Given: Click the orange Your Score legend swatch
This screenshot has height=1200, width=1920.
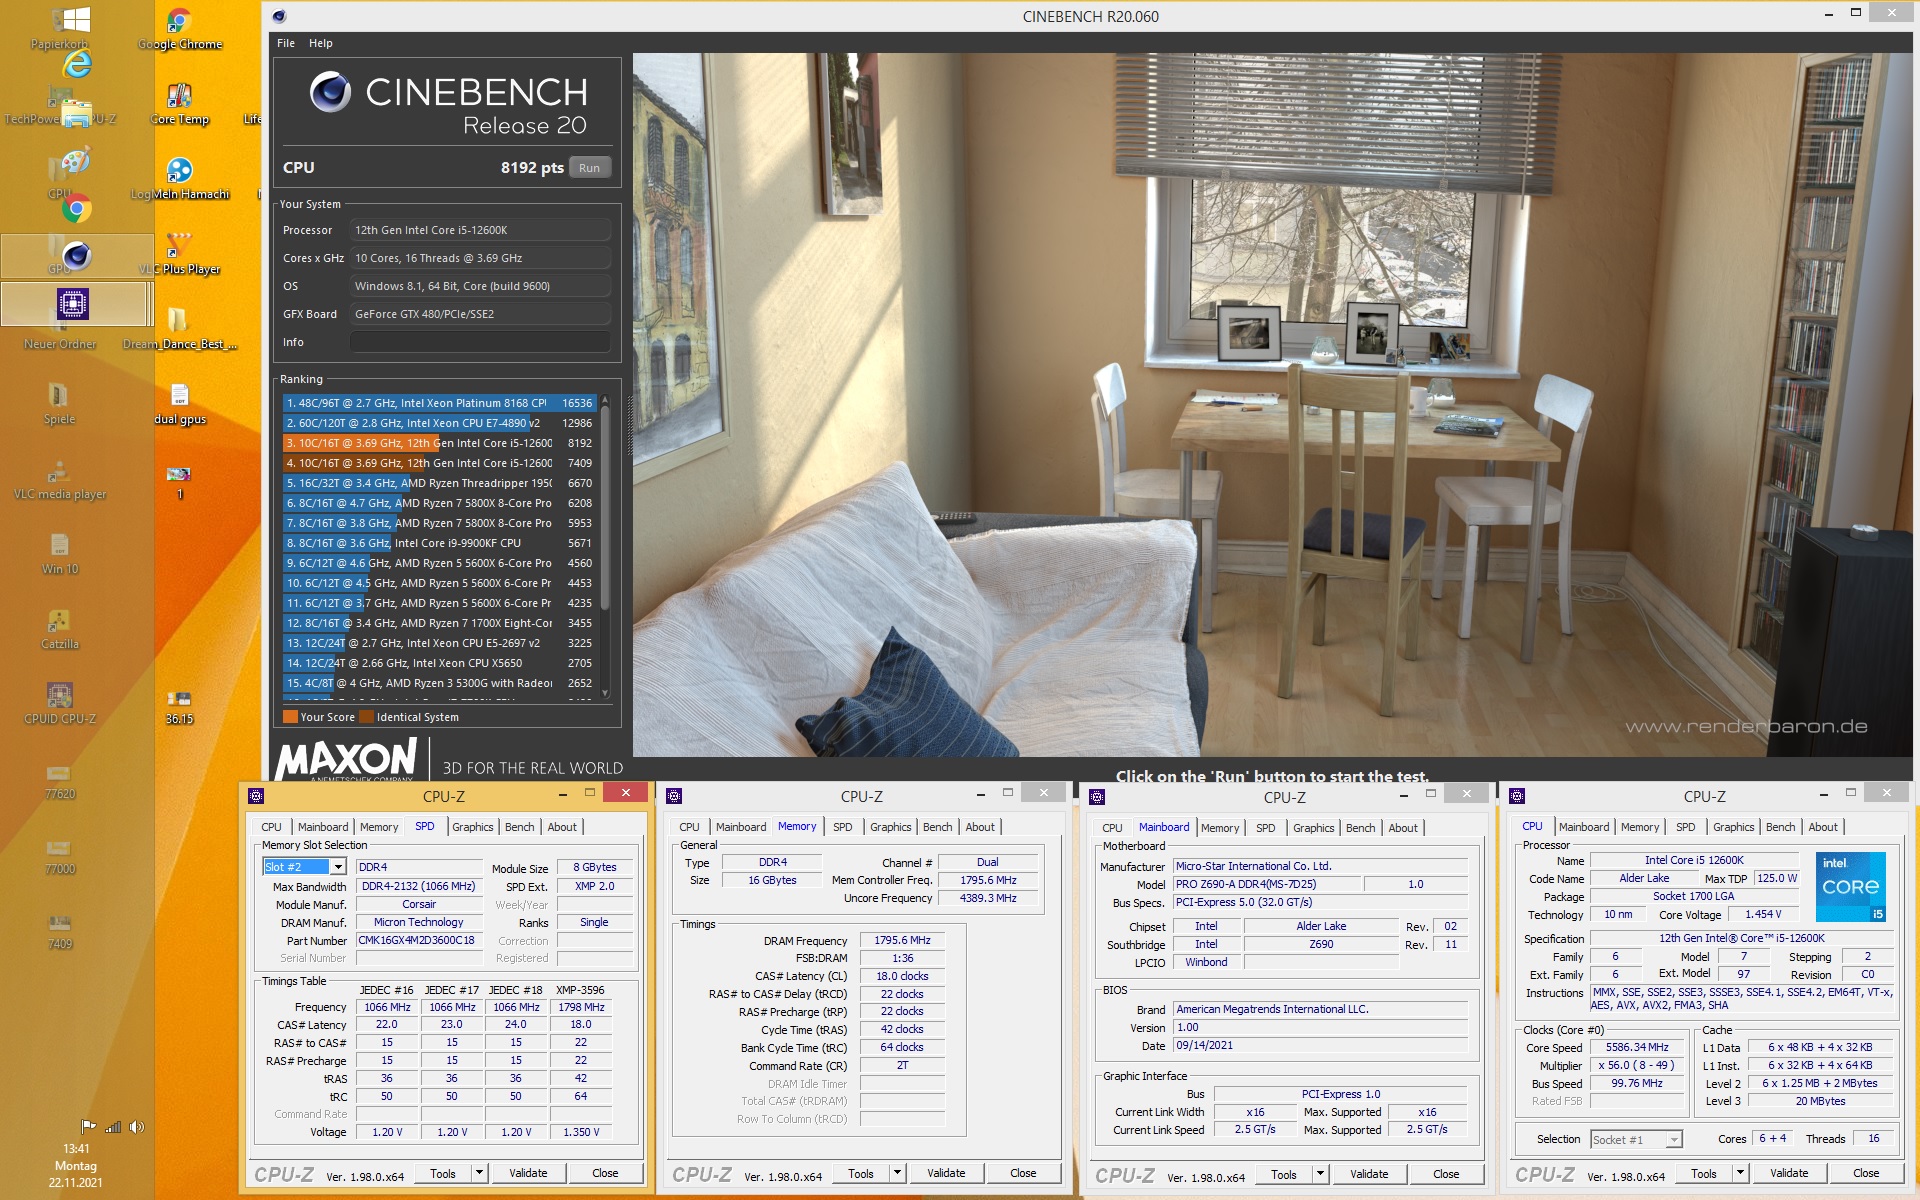Looking at the screenshot, I should pos(290,716).
